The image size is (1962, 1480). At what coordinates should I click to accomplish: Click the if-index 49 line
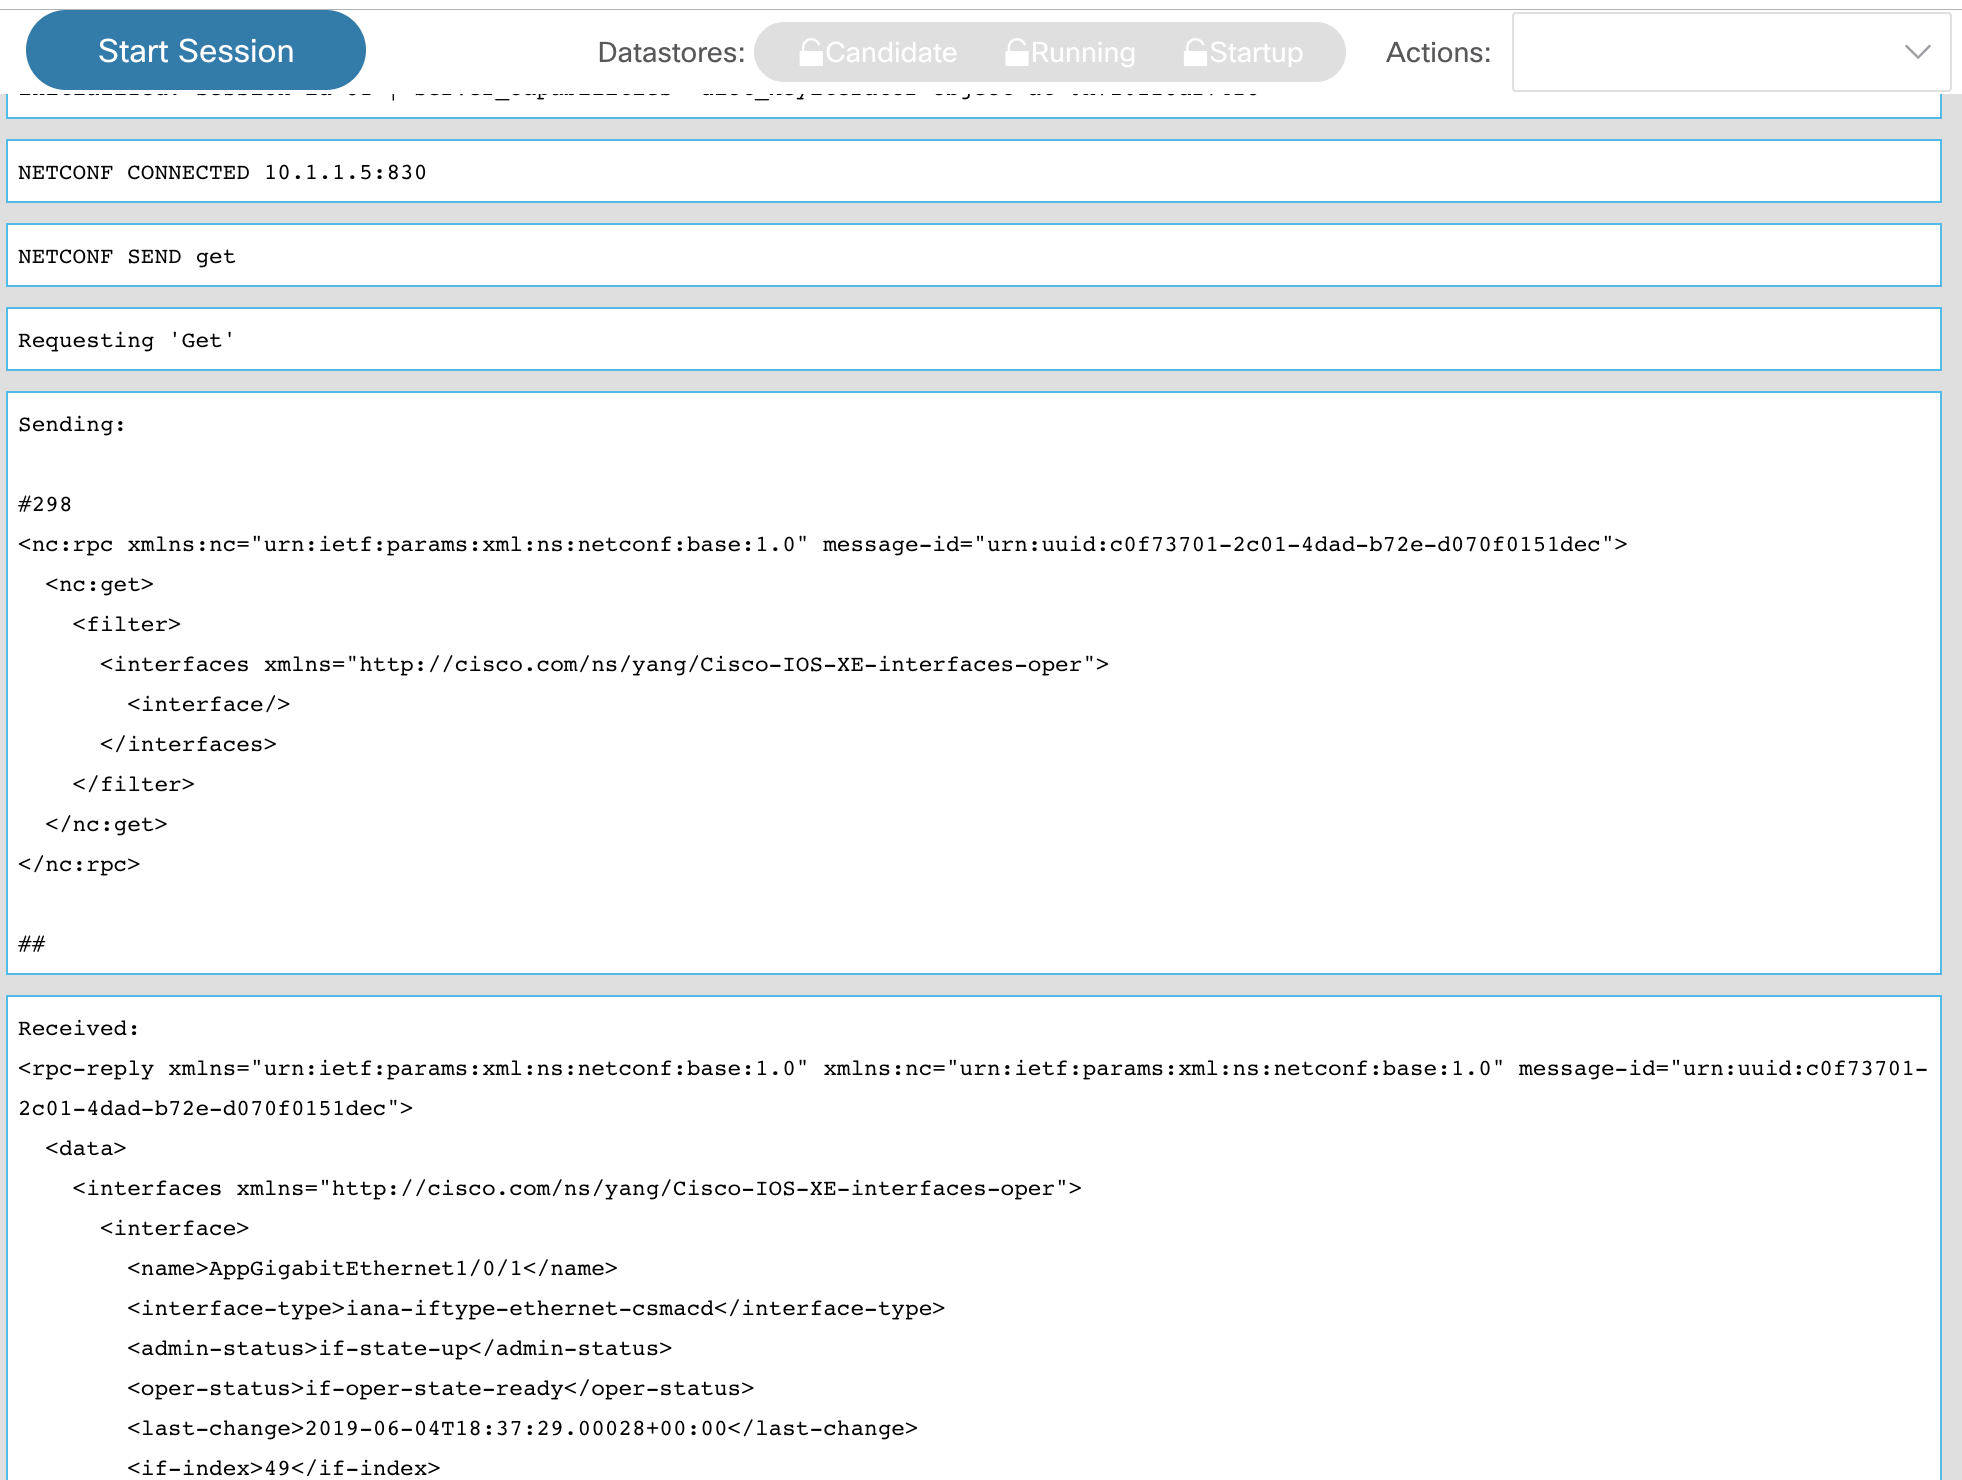coord(283,1467)
